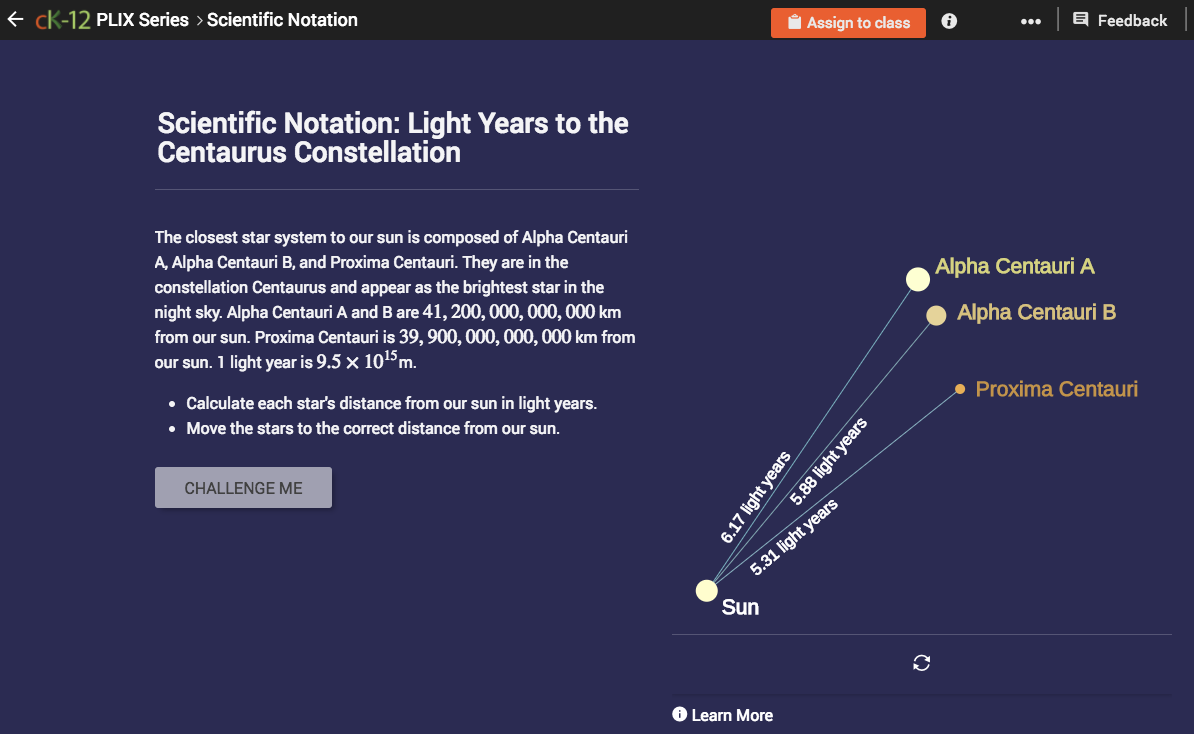Click the Sun marker in the diagram

tap(706, 590)
